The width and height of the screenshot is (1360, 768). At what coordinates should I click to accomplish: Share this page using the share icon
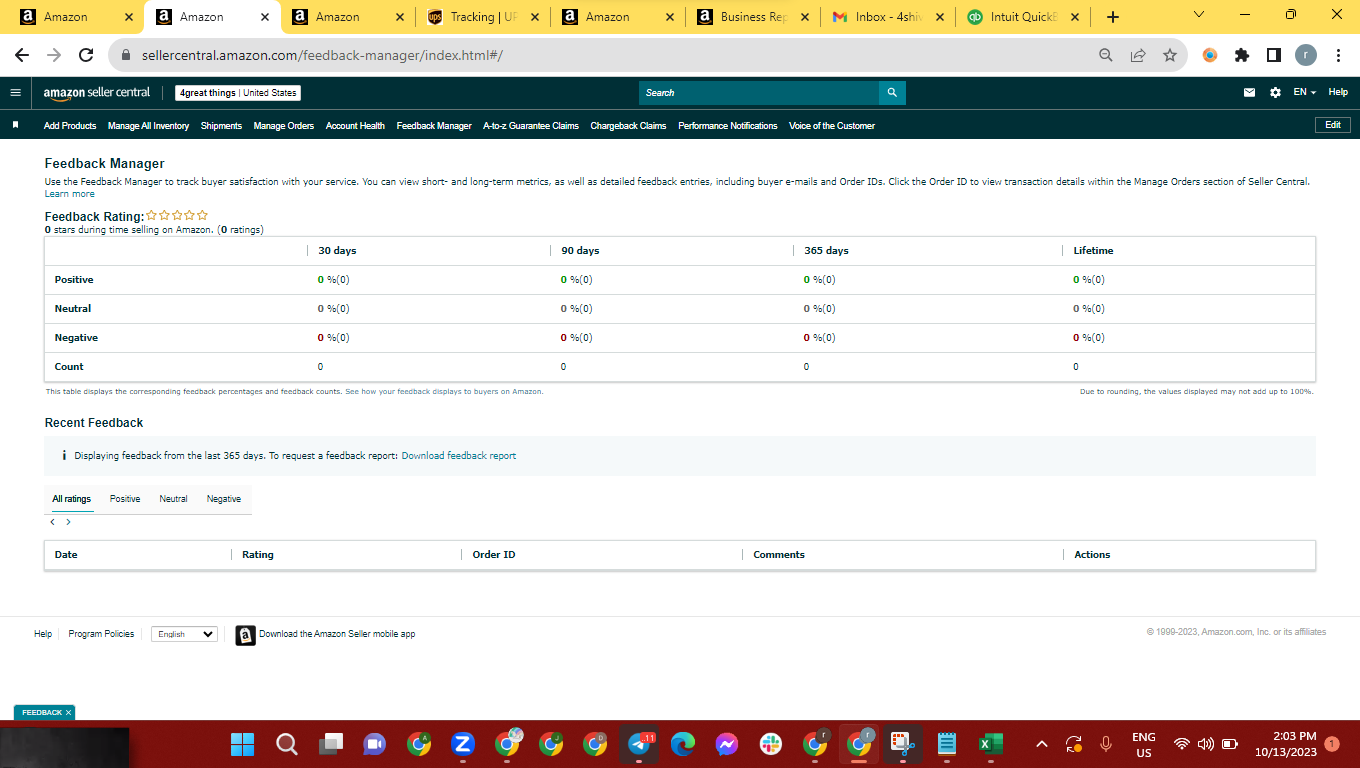(x=1138, y=56)
